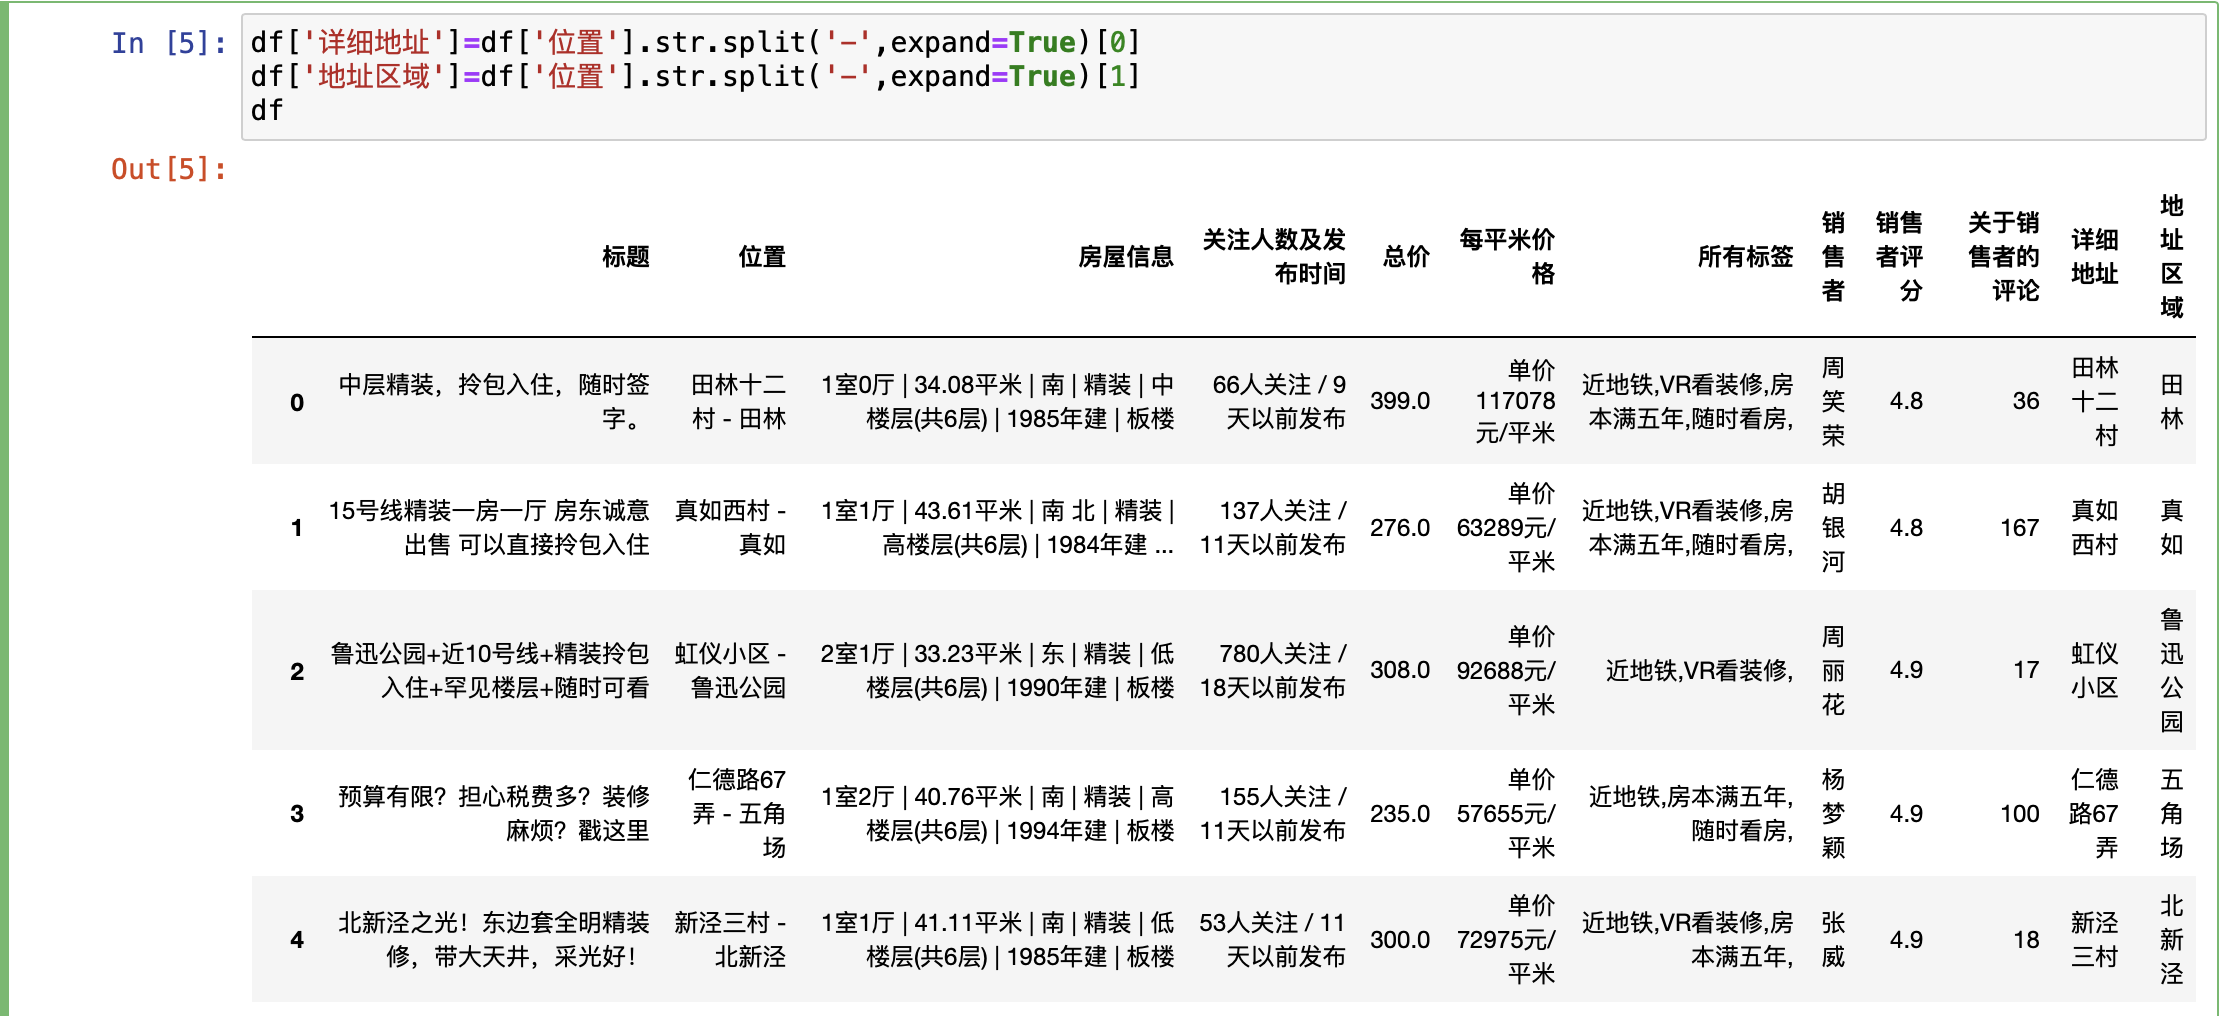This screenshot has width=2226, height=1016.
Task: Select the '销售者' column header
Action: coord(1833,257)
